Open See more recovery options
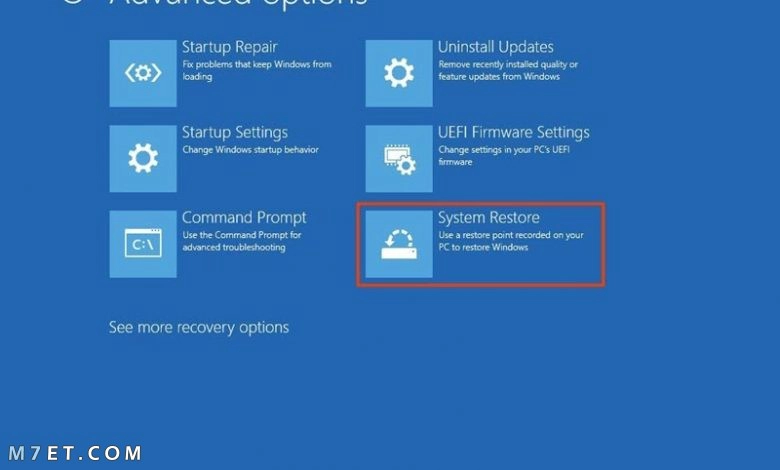780x470 pixels. click(198, 327)
